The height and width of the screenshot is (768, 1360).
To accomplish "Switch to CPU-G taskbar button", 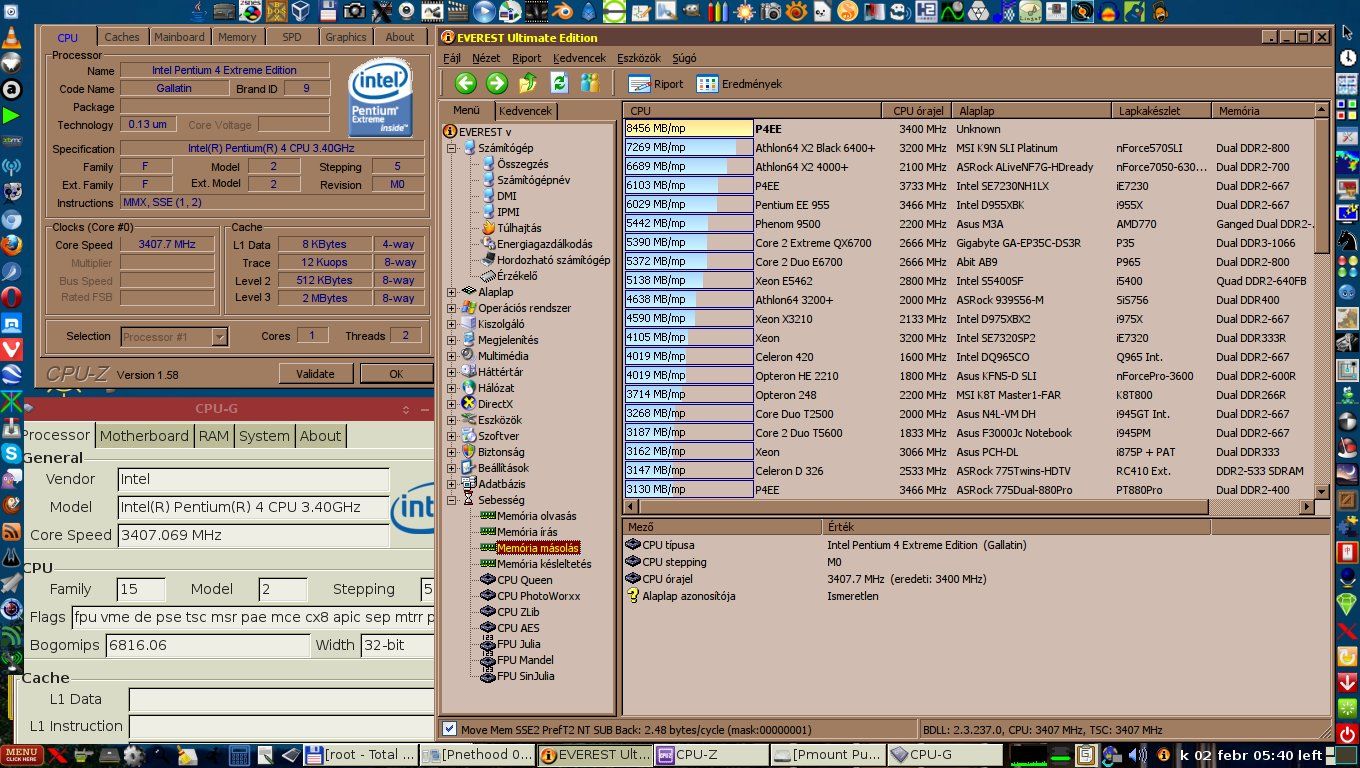I will click(945, 755).
